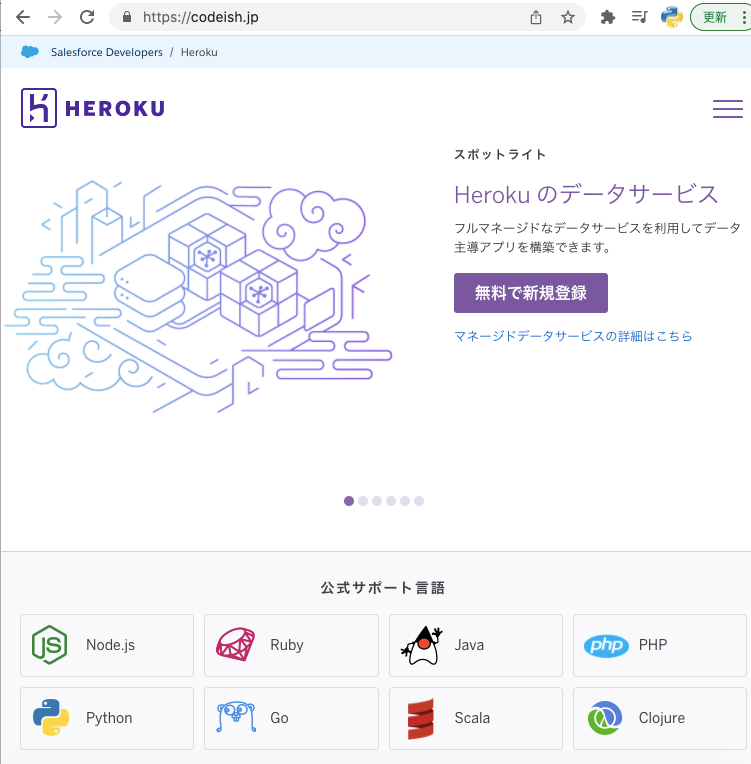Open the Clojure language label
The height and width of the screenshot is (764, 751).
[661, 718]
